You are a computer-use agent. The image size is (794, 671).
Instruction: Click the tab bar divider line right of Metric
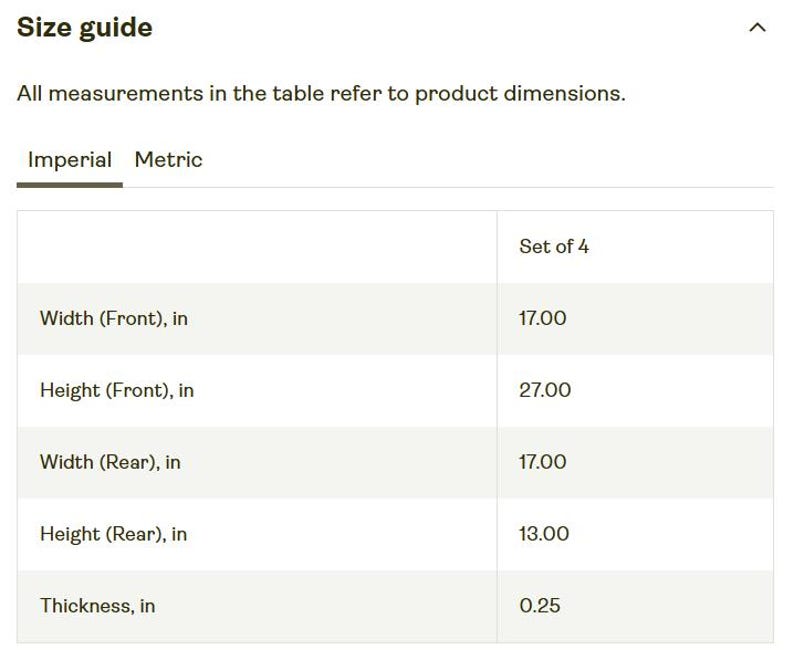tap(448, 187)
